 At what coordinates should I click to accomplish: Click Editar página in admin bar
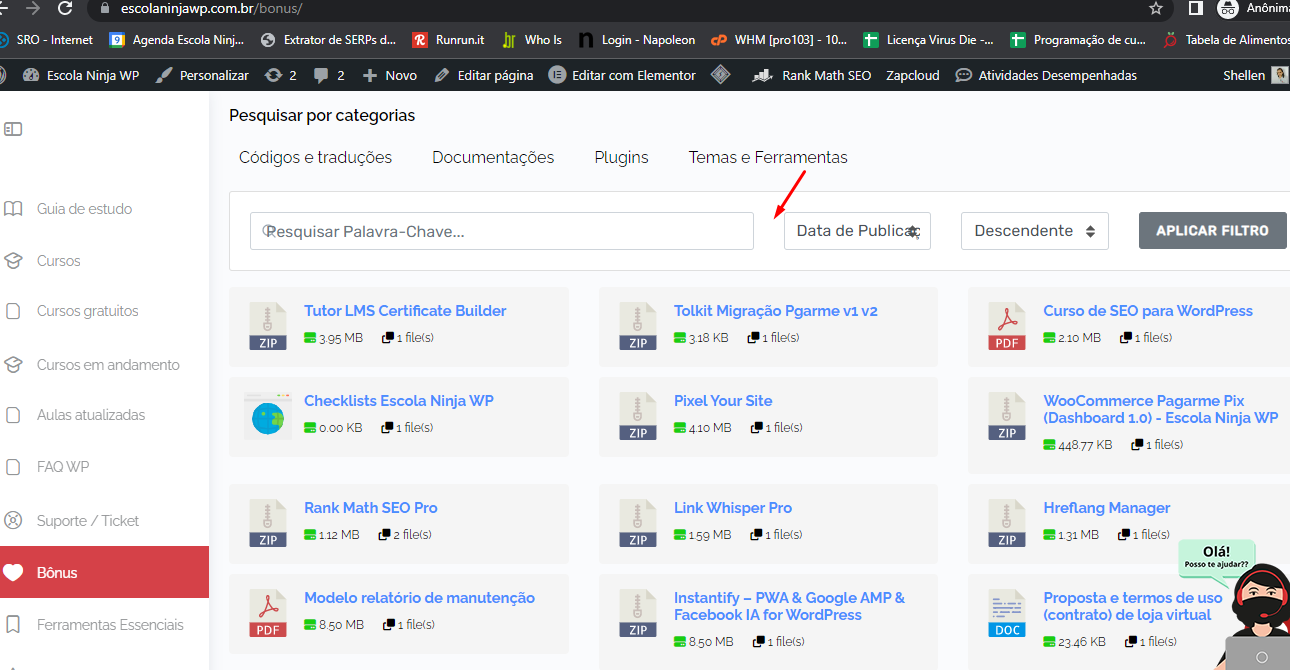tap(484, 75)
